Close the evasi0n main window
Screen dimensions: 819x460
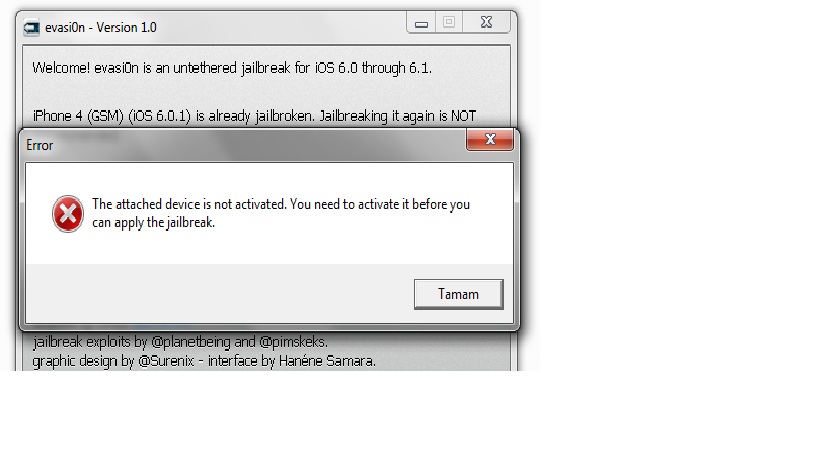pyautogui.click(x=486, y=23)
